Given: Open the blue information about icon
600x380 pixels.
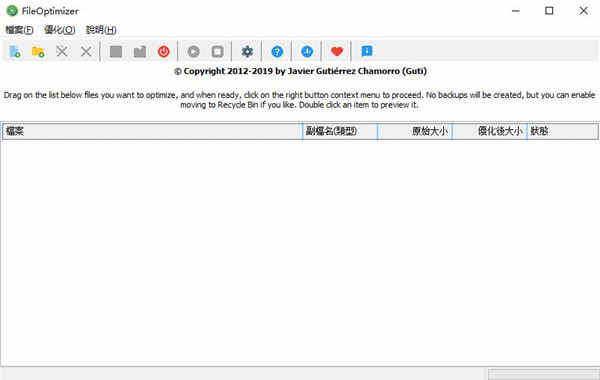Looking at the screenshot, I should coord(367,51).
